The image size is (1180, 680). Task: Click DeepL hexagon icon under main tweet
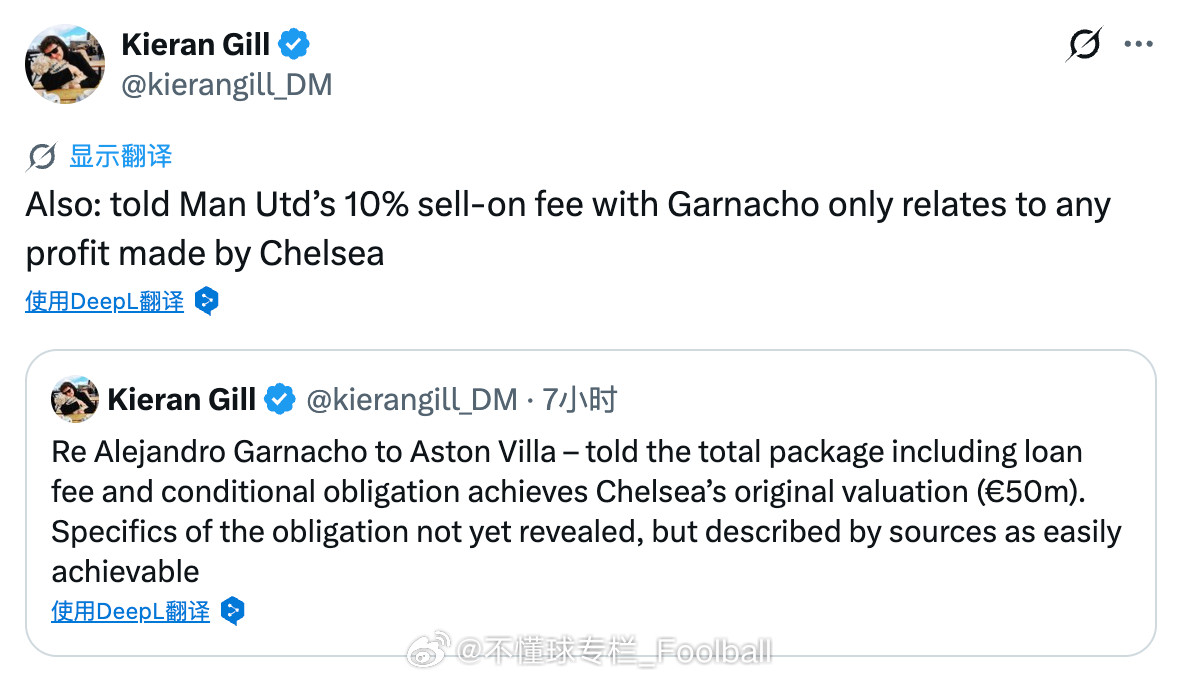(206, 301)
